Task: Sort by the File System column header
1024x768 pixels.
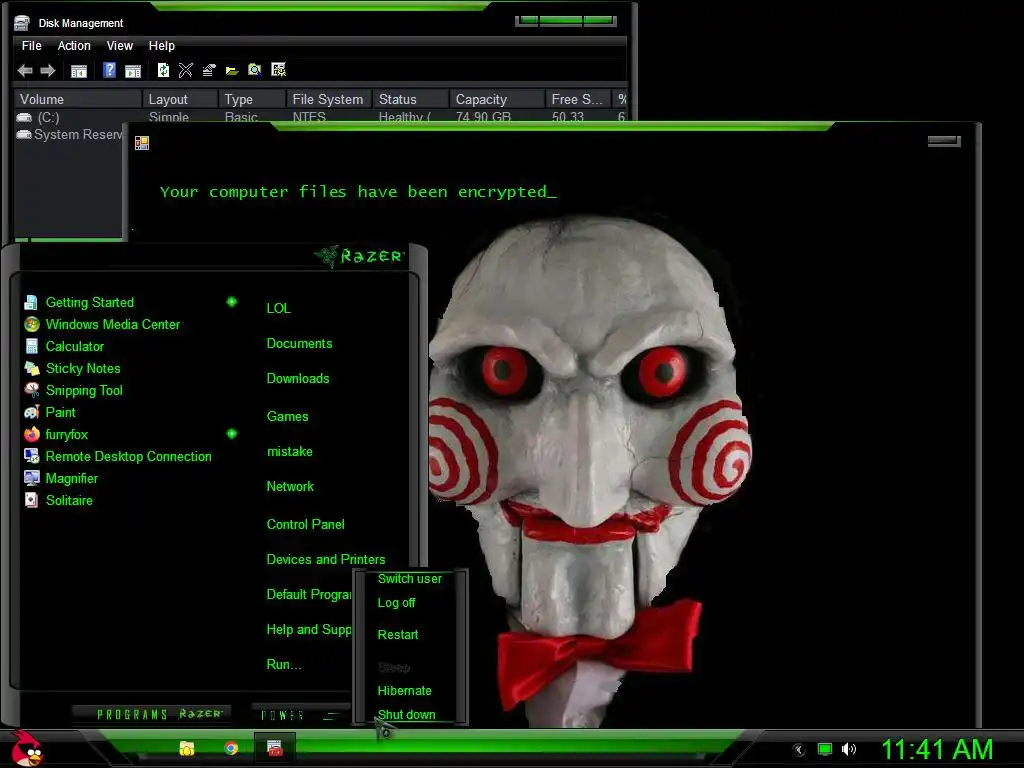Action: (329, 99)
